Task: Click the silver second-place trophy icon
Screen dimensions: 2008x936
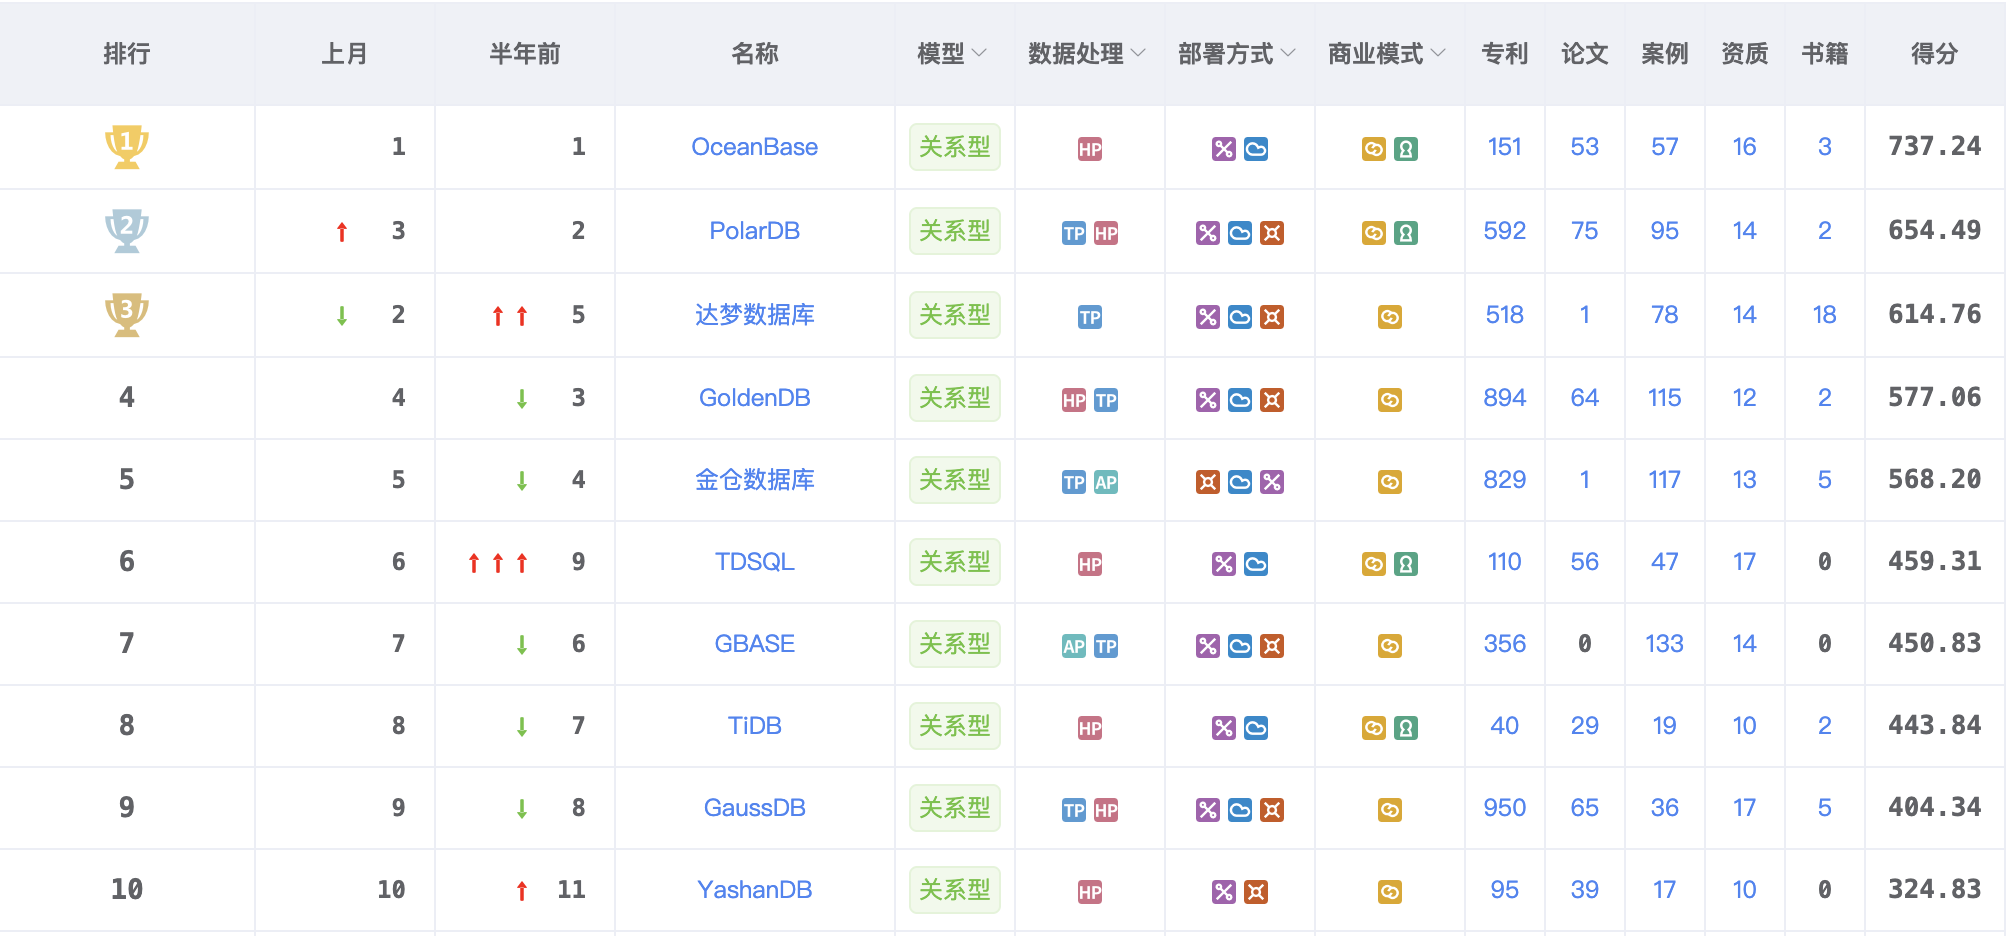Action: tap(127, 230)
